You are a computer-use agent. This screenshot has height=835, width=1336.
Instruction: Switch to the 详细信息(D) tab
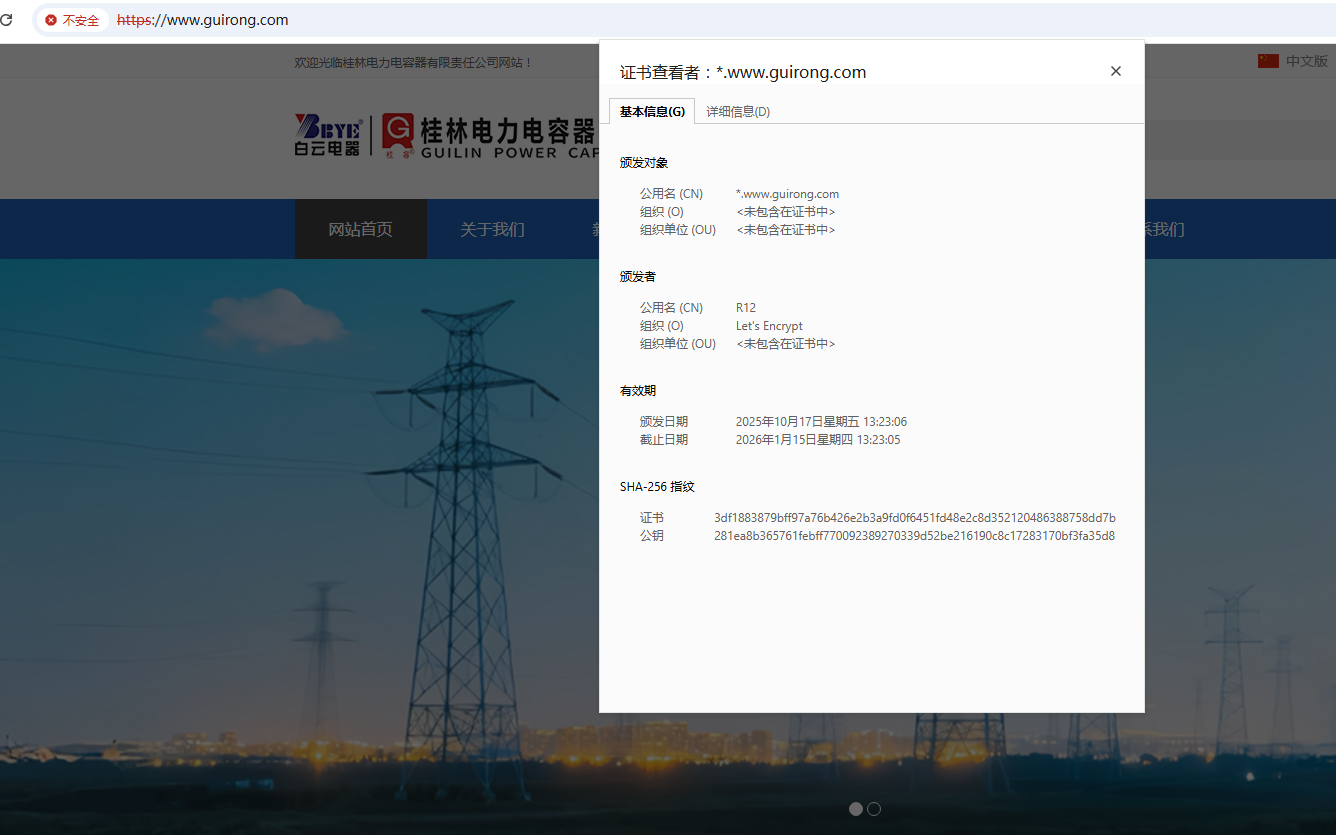click(738, 112)
